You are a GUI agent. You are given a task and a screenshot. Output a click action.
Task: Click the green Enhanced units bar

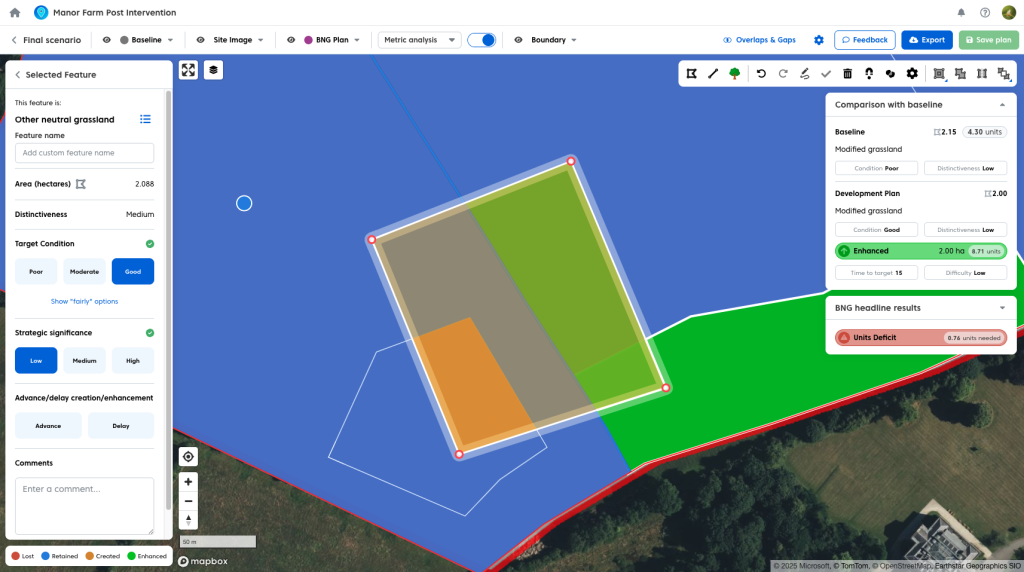(920, 251)
